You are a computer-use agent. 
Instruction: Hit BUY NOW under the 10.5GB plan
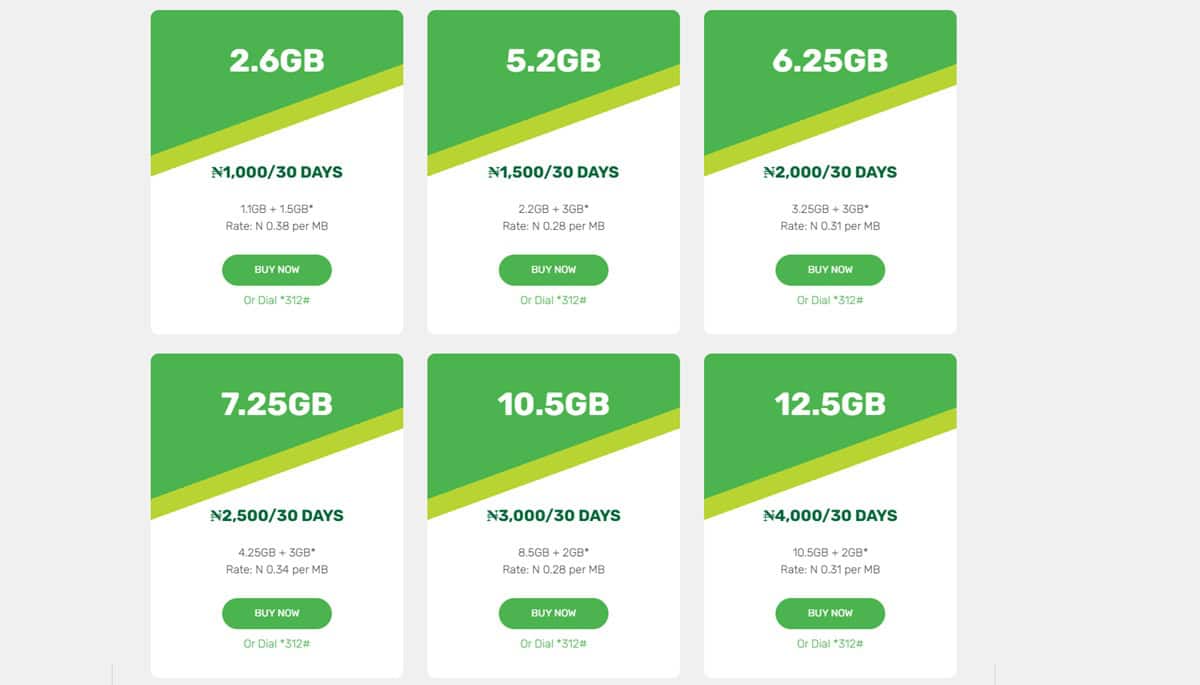[553, 613]
